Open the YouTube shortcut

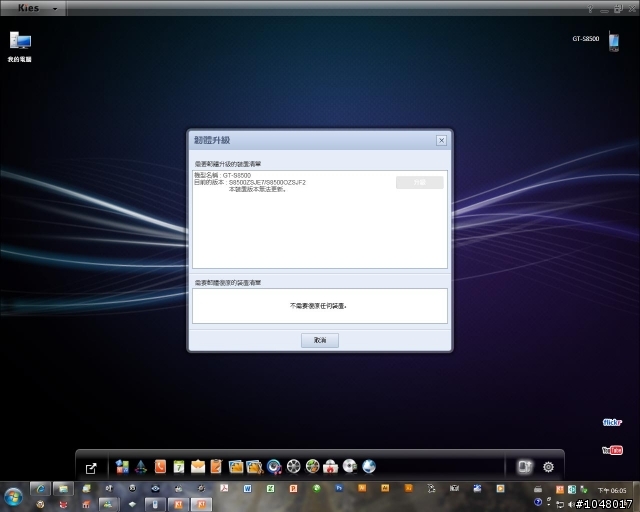point(612,450)
